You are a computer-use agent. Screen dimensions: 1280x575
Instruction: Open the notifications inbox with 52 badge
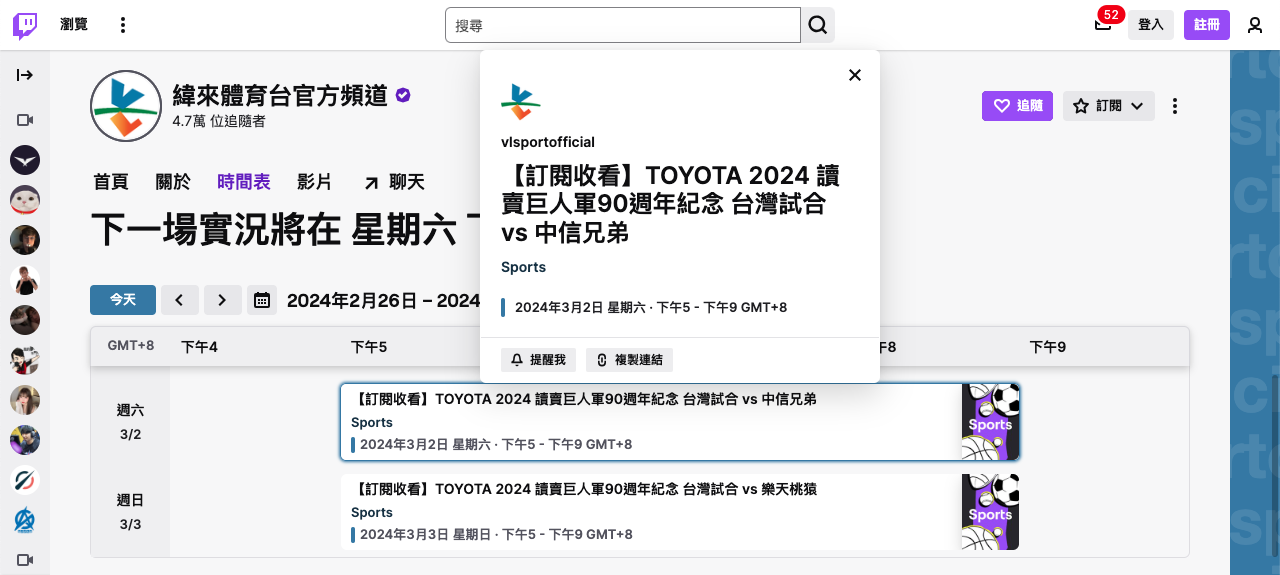(1103, 25)
